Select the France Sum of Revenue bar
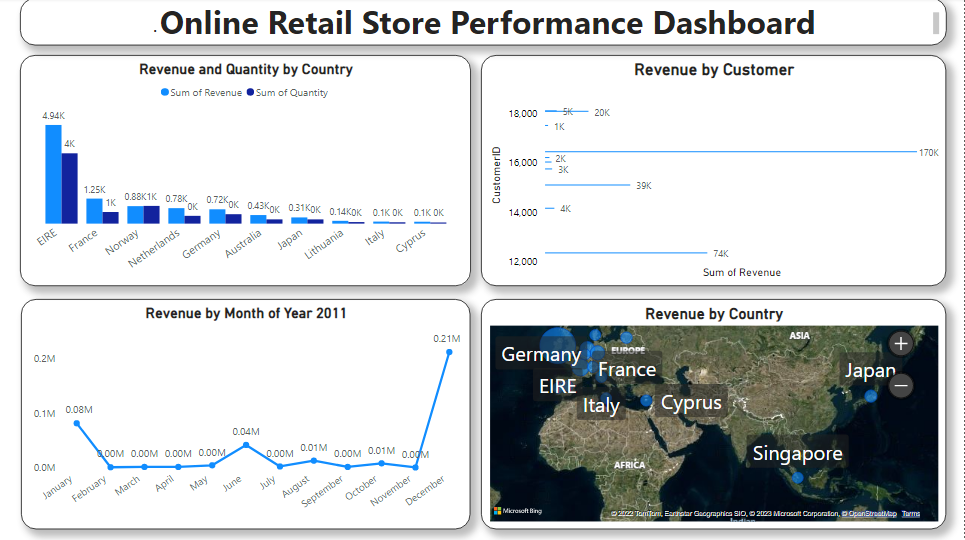 [x=94, y=210]
